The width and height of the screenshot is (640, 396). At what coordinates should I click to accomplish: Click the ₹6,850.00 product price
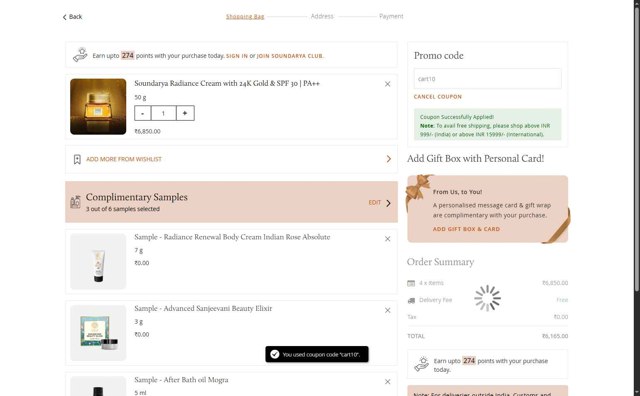(x=147, y=131)
